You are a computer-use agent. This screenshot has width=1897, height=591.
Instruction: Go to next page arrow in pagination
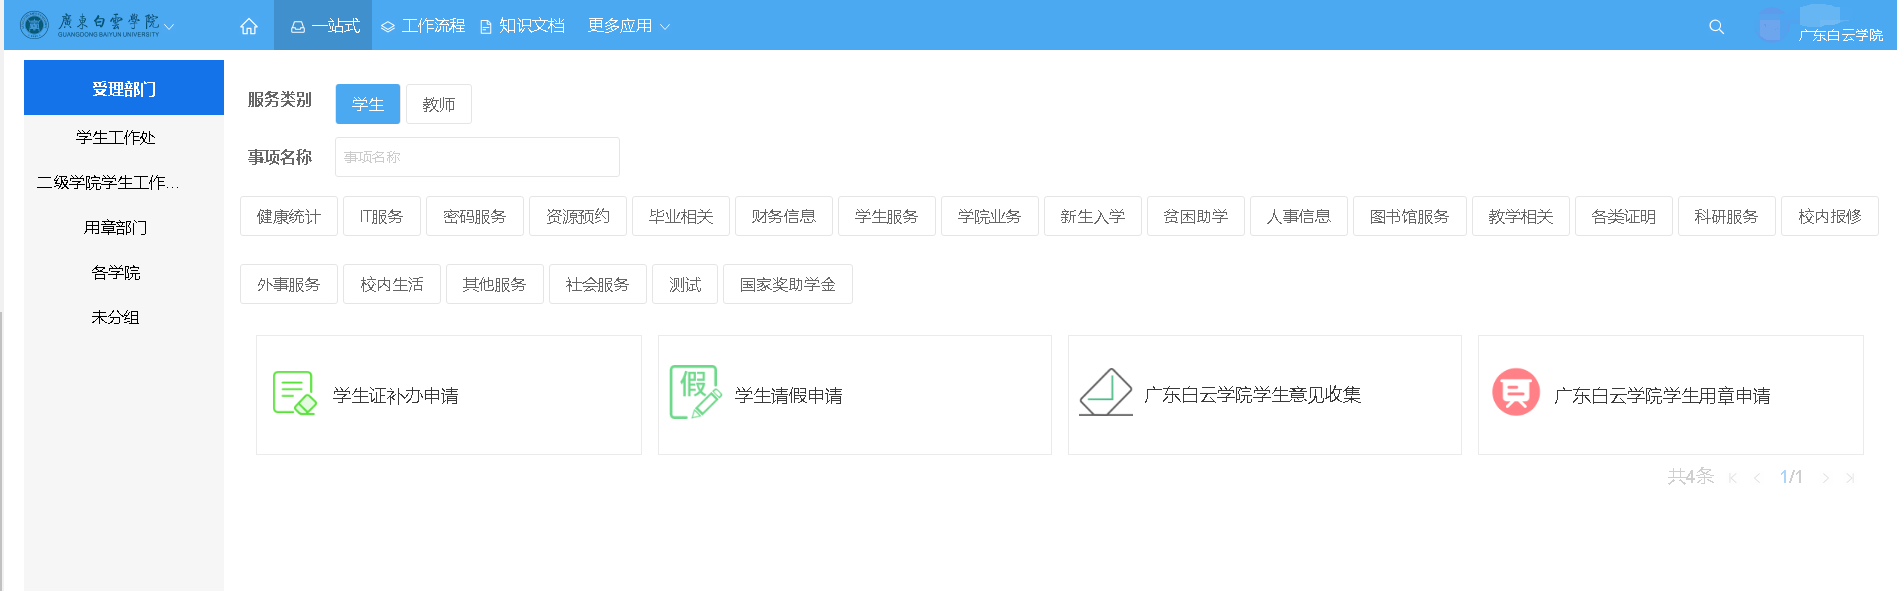(x=1825, y=478)
